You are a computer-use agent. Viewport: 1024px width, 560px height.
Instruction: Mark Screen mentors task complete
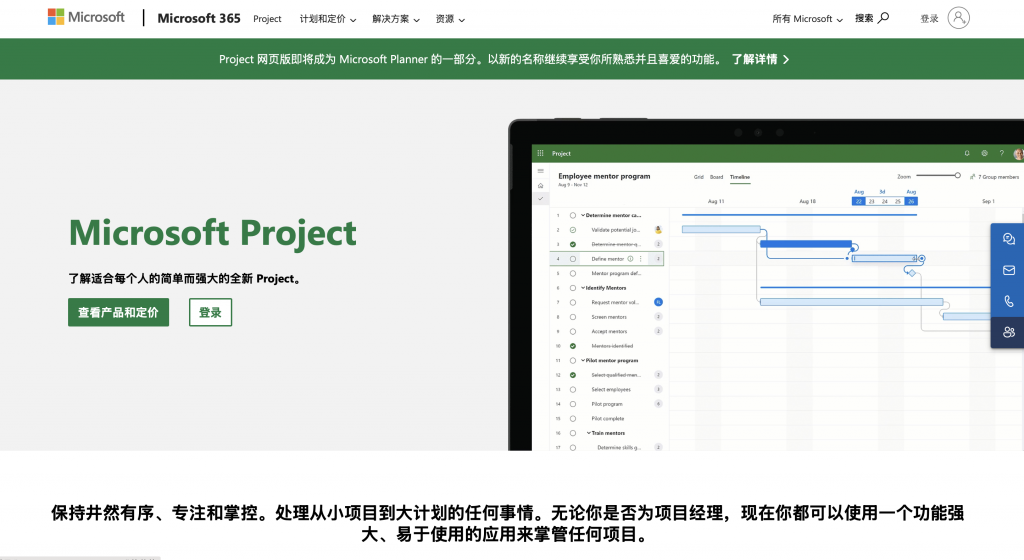tap(573, 317)
